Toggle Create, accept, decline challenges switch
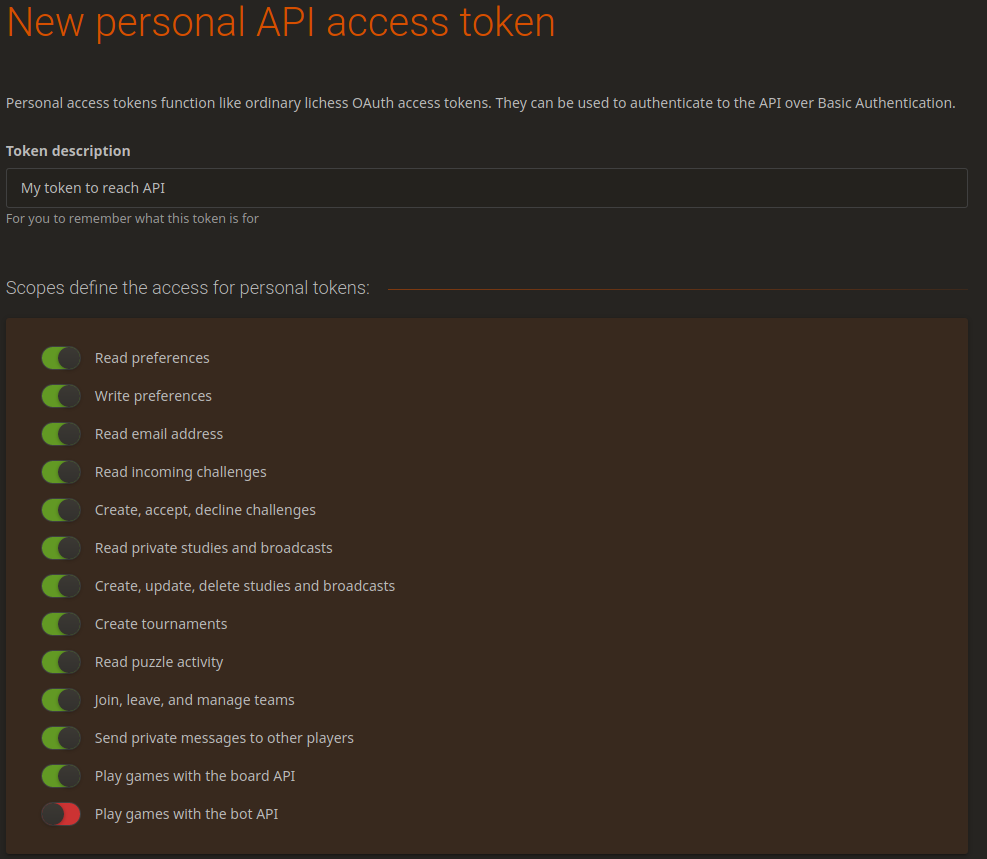The image size is (987, 859). pos(61,510)
